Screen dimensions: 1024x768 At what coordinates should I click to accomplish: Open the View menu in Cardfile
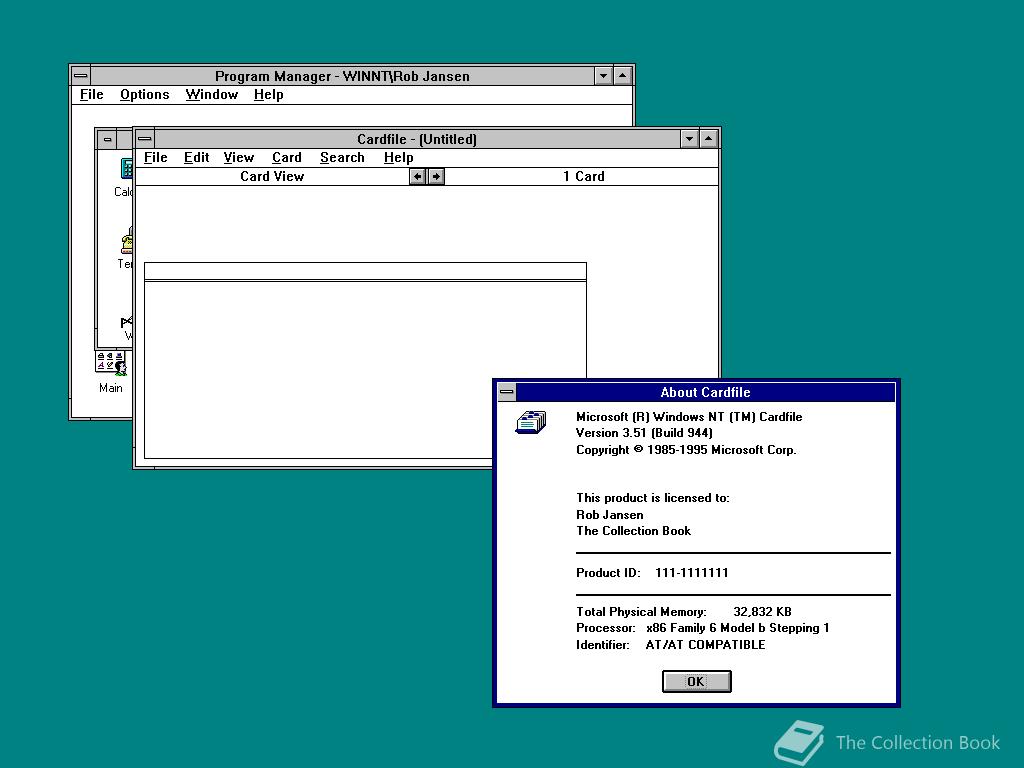coord(238,157)
